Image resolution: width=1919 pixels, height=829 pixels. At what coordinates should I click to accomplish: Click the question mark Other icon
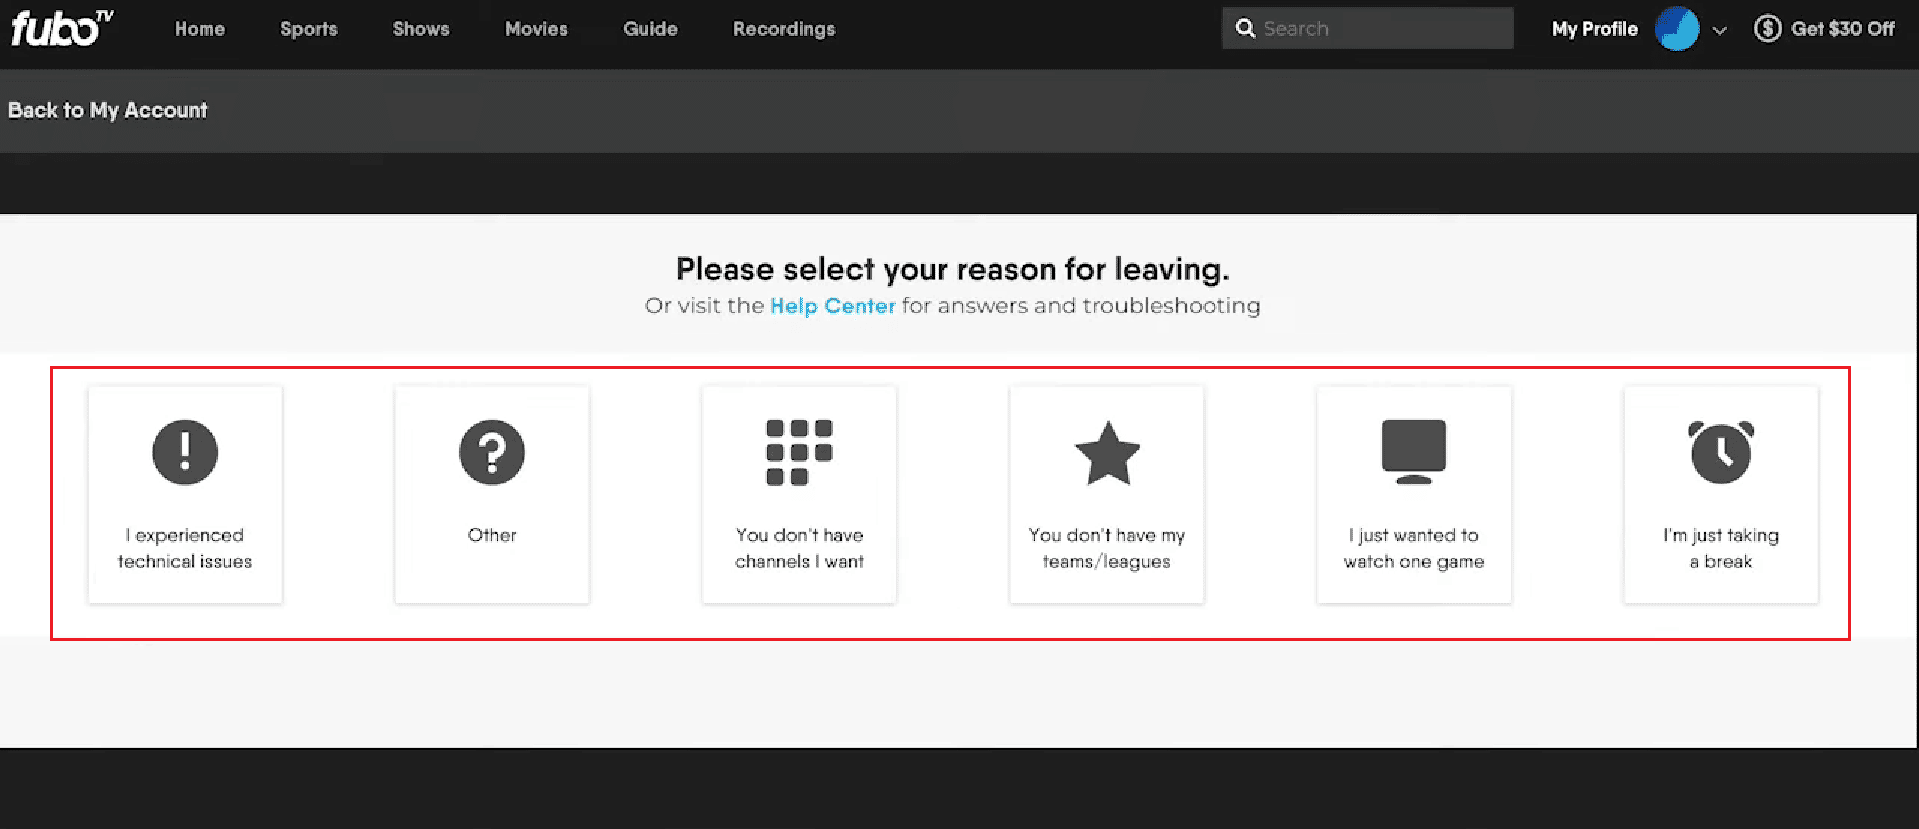click(492, 452)
